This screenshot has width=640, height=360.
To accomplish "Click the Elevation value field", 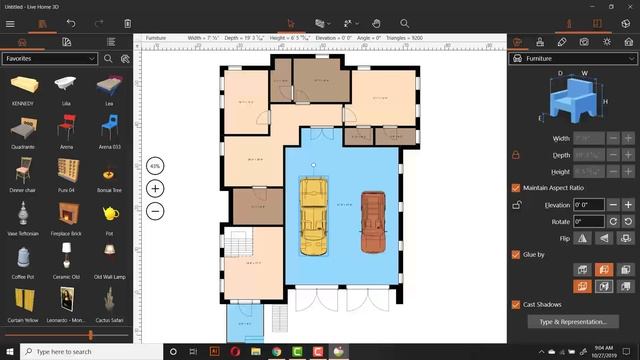I will [x=589, y=205].
